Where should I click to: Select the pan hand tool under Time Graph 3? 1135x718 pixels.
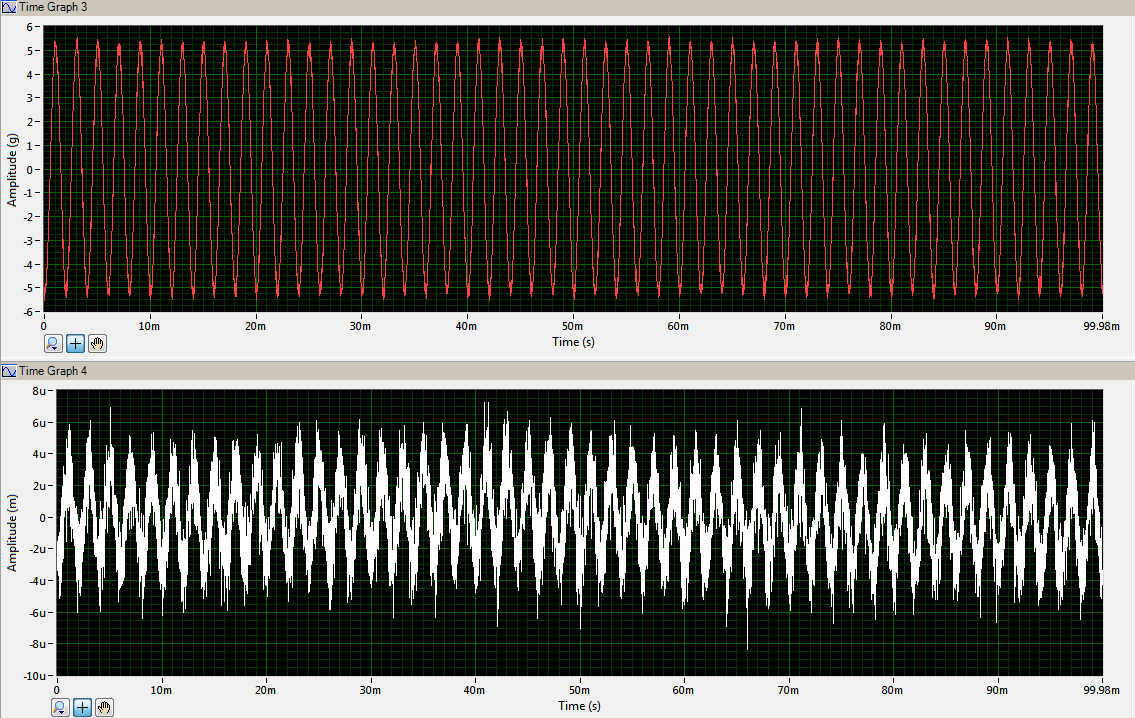[97, 343]
